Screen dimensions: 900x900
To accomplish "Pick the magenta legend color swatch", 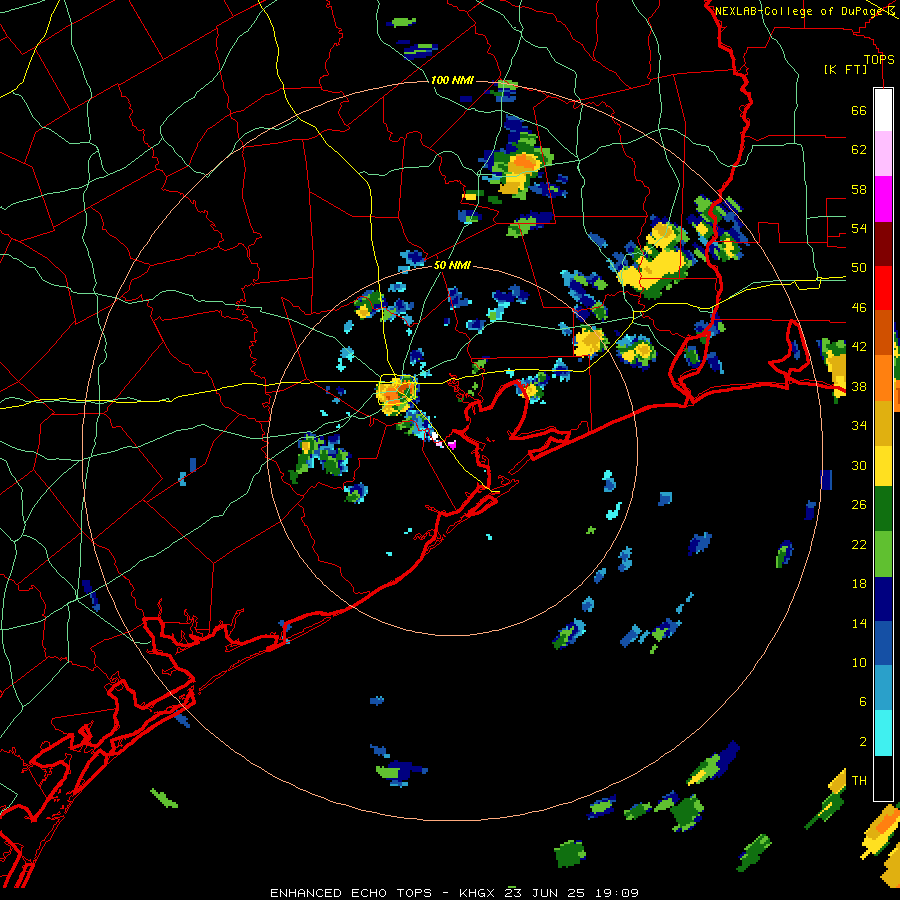I will 883,199.
